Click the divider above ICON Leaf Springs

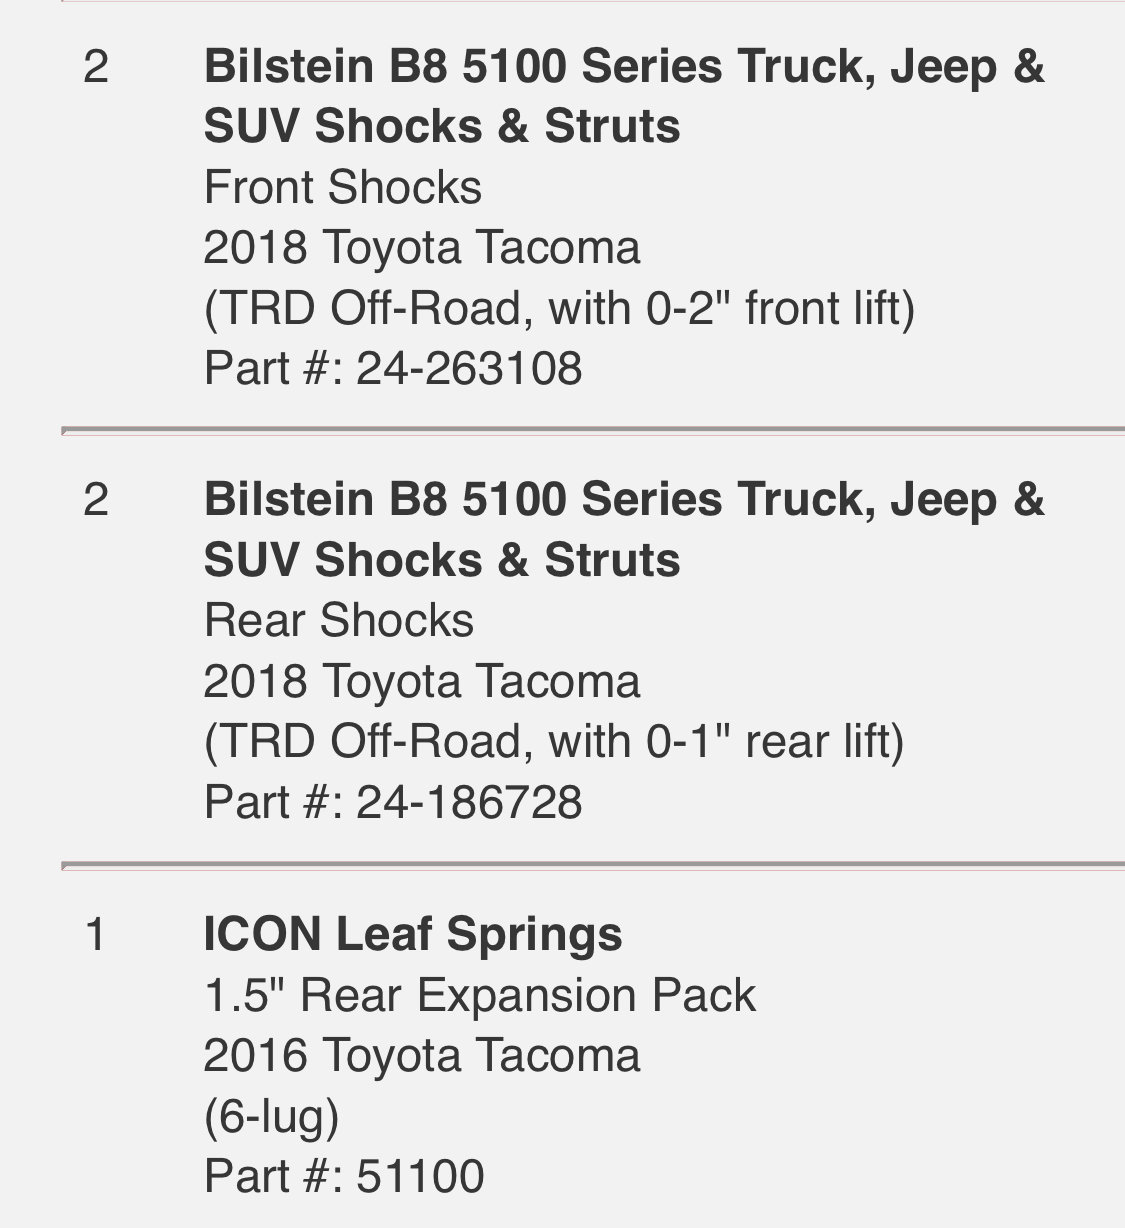click(x=593, y=865)
